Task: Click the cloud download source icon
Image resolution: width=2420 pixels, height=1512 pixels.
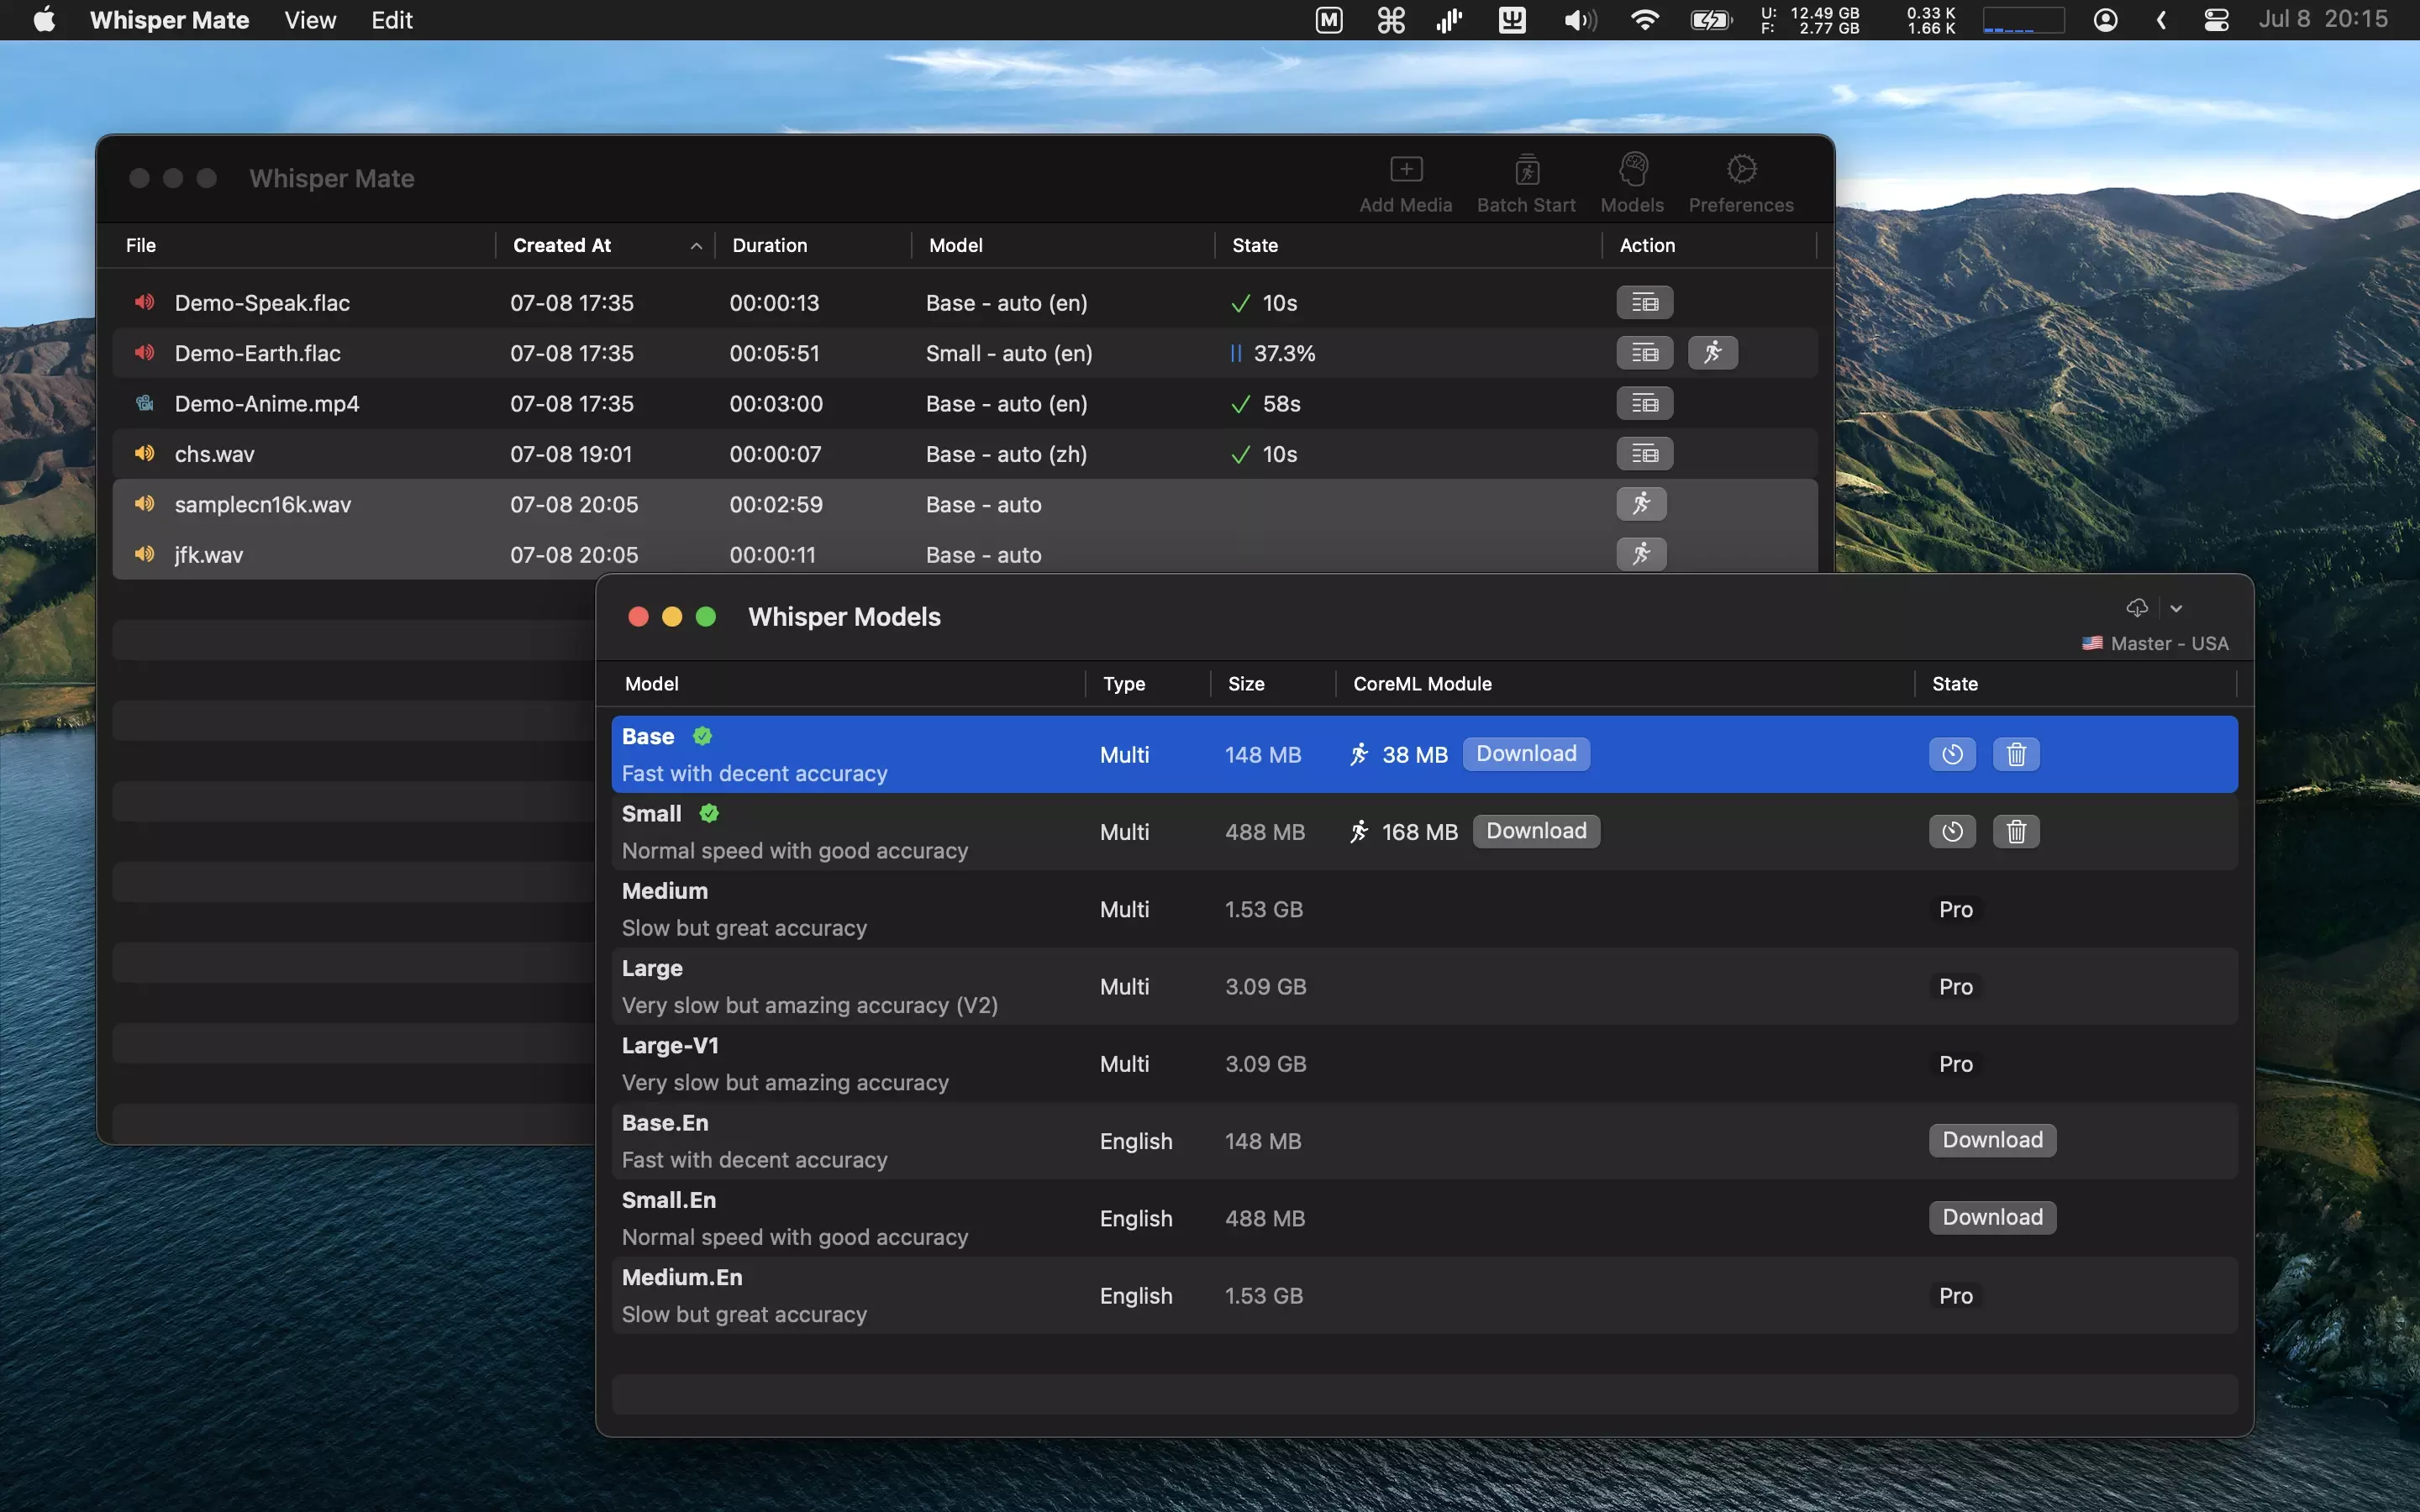Action: tap(2137, 608)
